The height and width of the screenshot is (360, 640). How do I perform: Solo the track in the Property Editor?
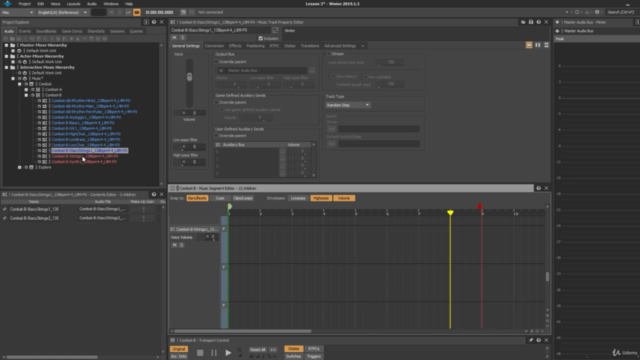coord(182,38)
